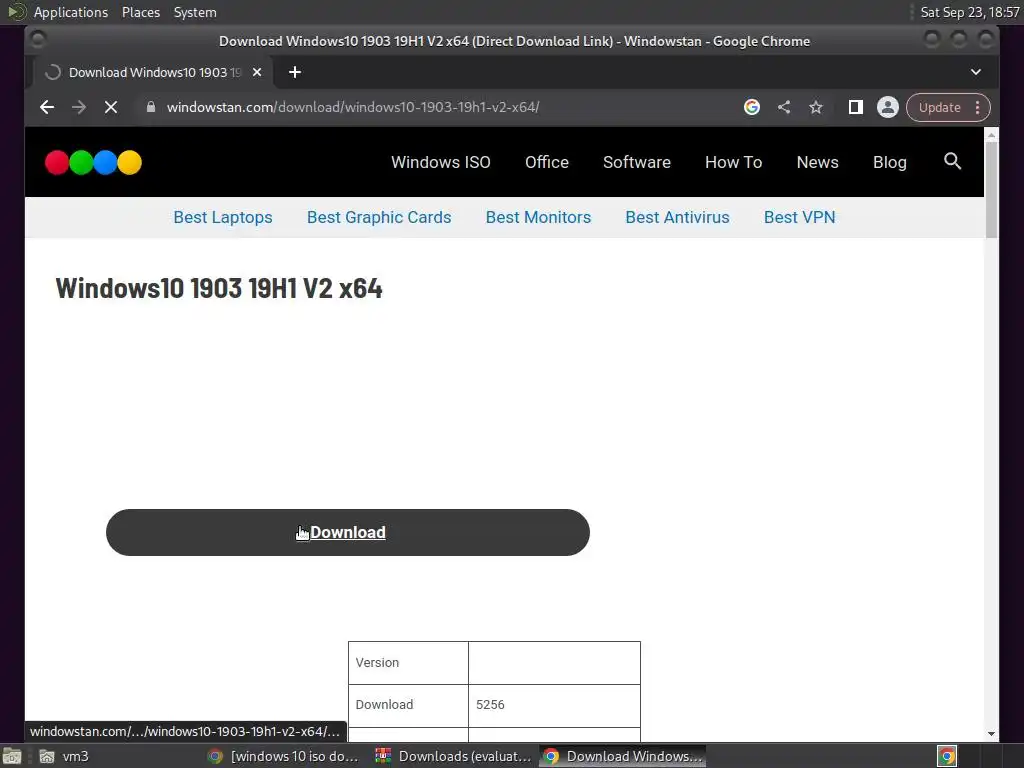The height and width of the screenshot is (768, 1024).
Task: Open the Office menu item
Action: [547, 162]
